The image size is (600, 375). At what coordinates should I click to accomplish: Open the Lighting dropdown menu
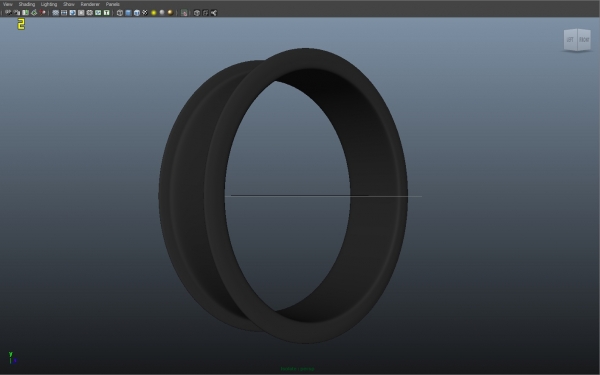tap(49, 4)
